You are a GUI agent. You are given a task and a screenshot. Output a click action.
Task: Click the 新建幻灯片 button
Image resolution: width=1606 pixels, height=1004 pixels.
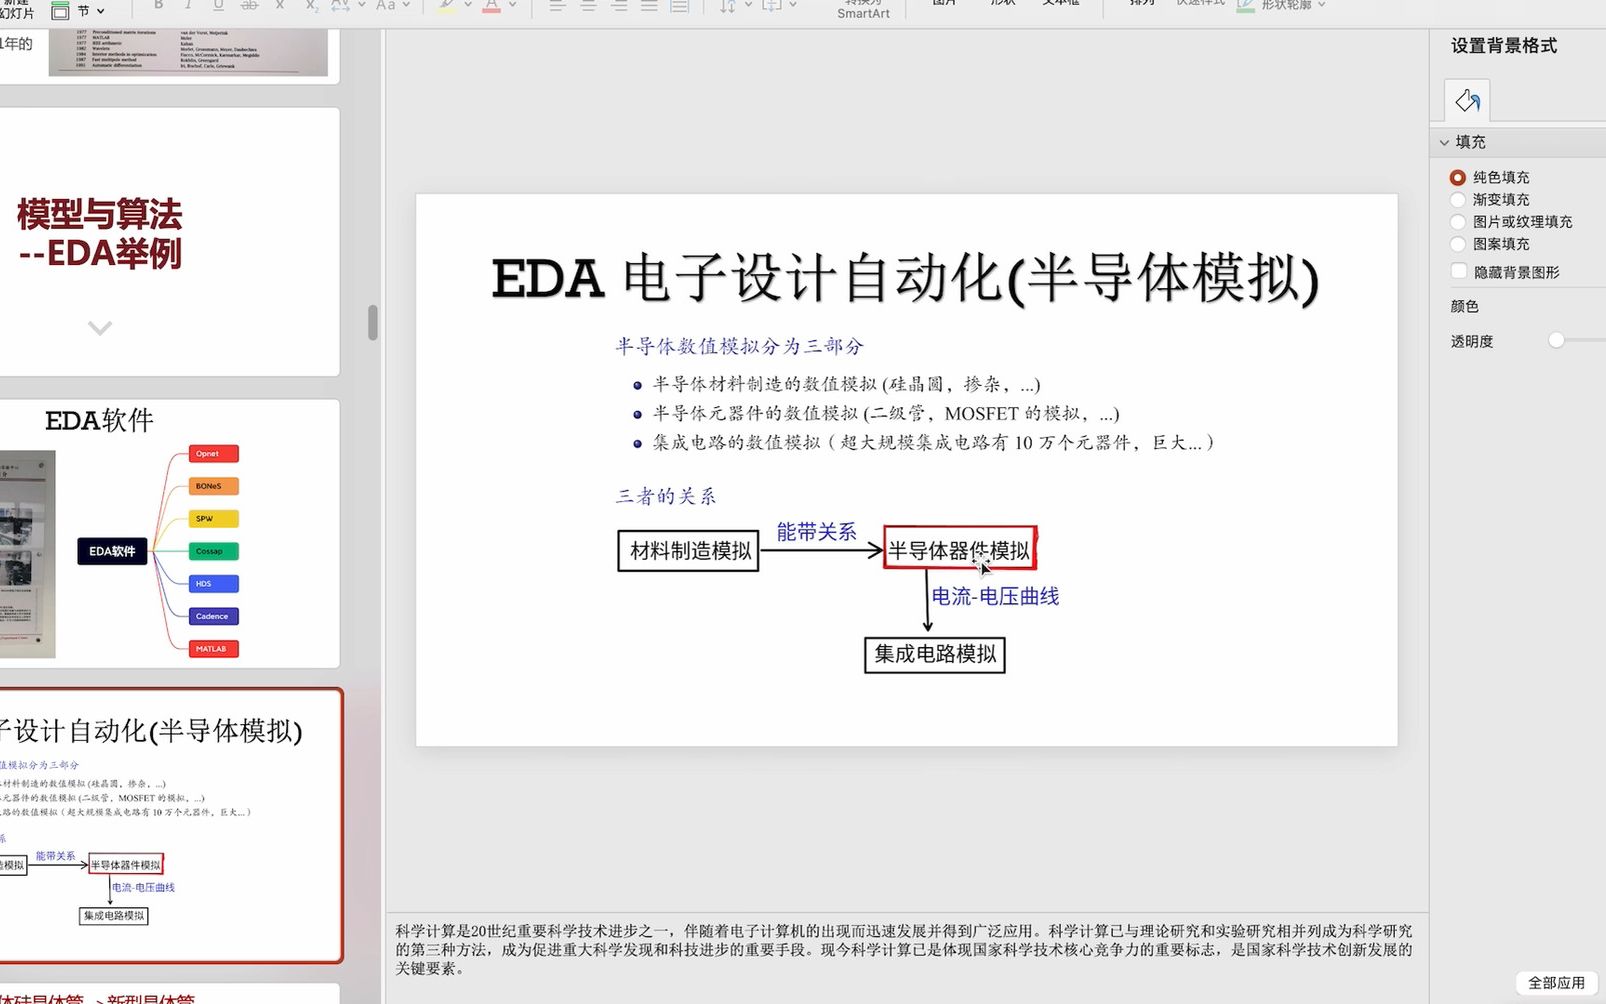click(16, 9)
